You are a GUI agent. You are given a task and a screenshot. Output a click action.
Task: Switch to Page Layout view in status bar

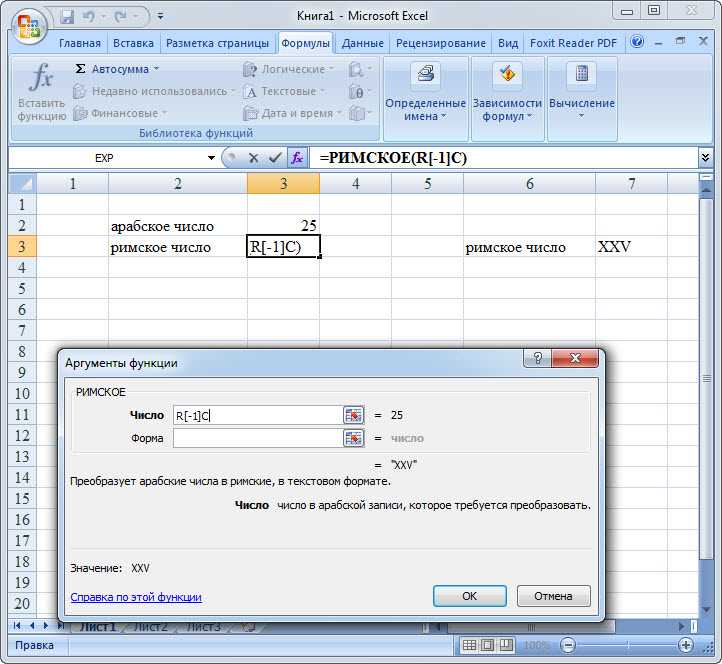487,645
